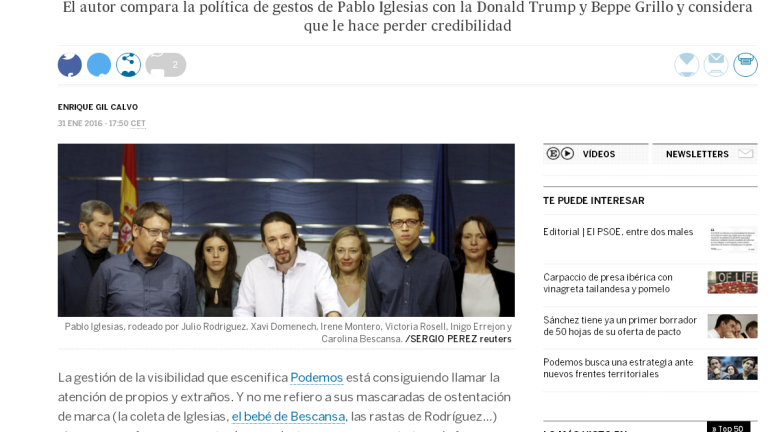Open the VÍDEOS tab
This screenshot has height=432, width=768.
pyautogui.click(x=596, y=154)
